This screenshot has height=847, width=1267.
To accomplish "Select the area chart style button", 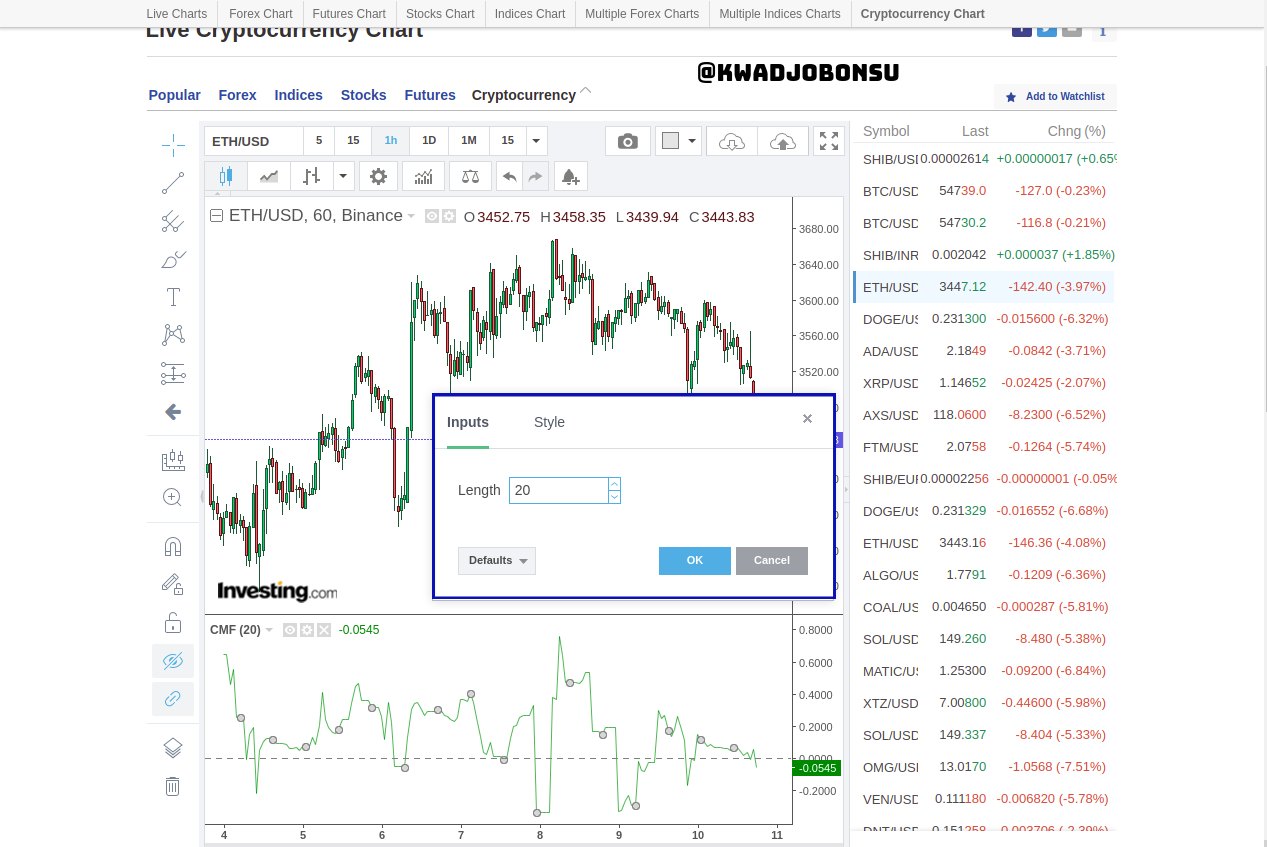I will tap(269, 176).
